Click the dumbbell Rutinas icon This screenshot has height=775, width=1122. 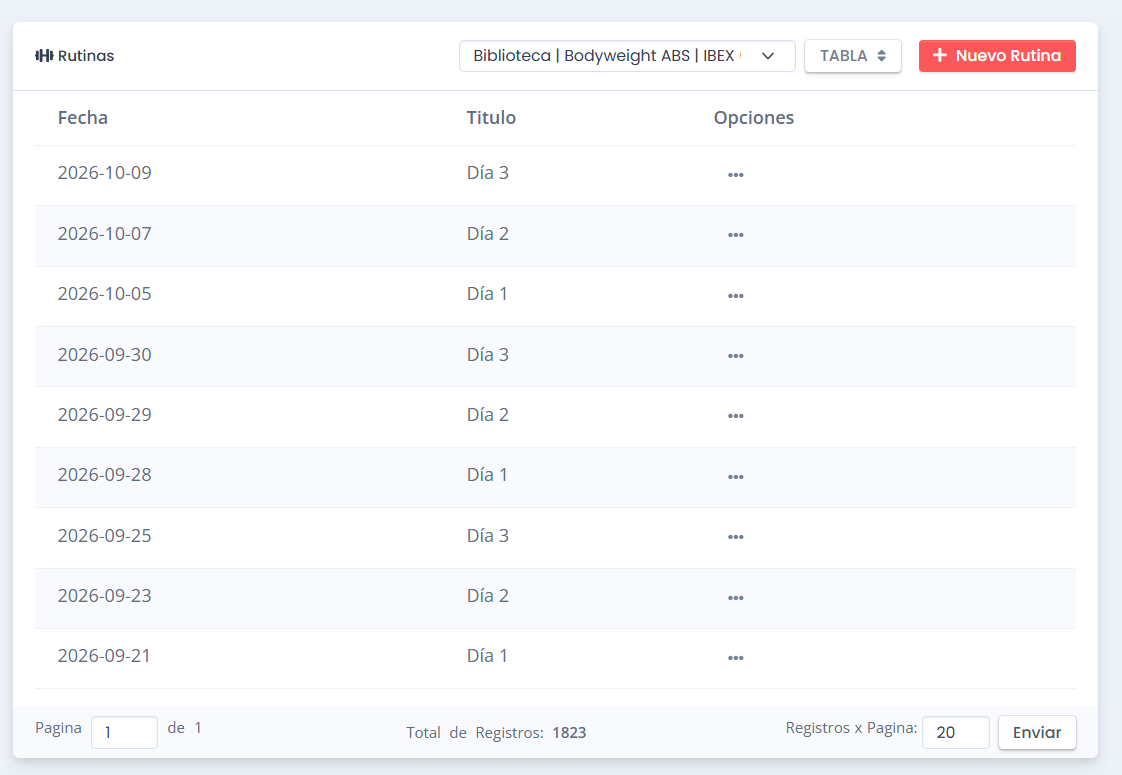44,56
